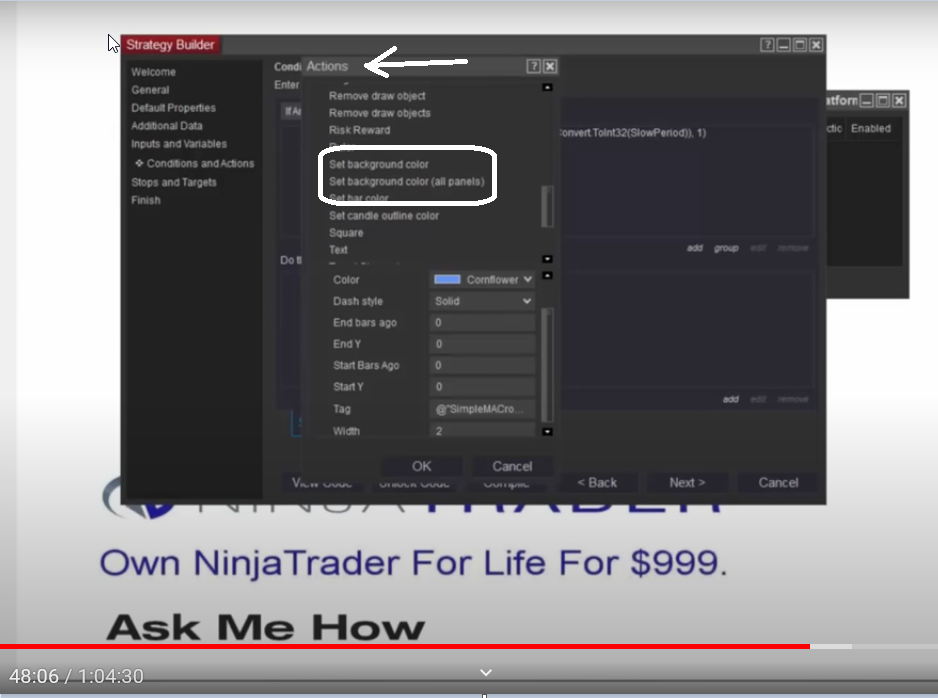Image resolution: width=938 pixels, height=698 pixels.
Task: Click the action list scrollbar thumb
Action: pyautogui.click(x=547, y=206)
